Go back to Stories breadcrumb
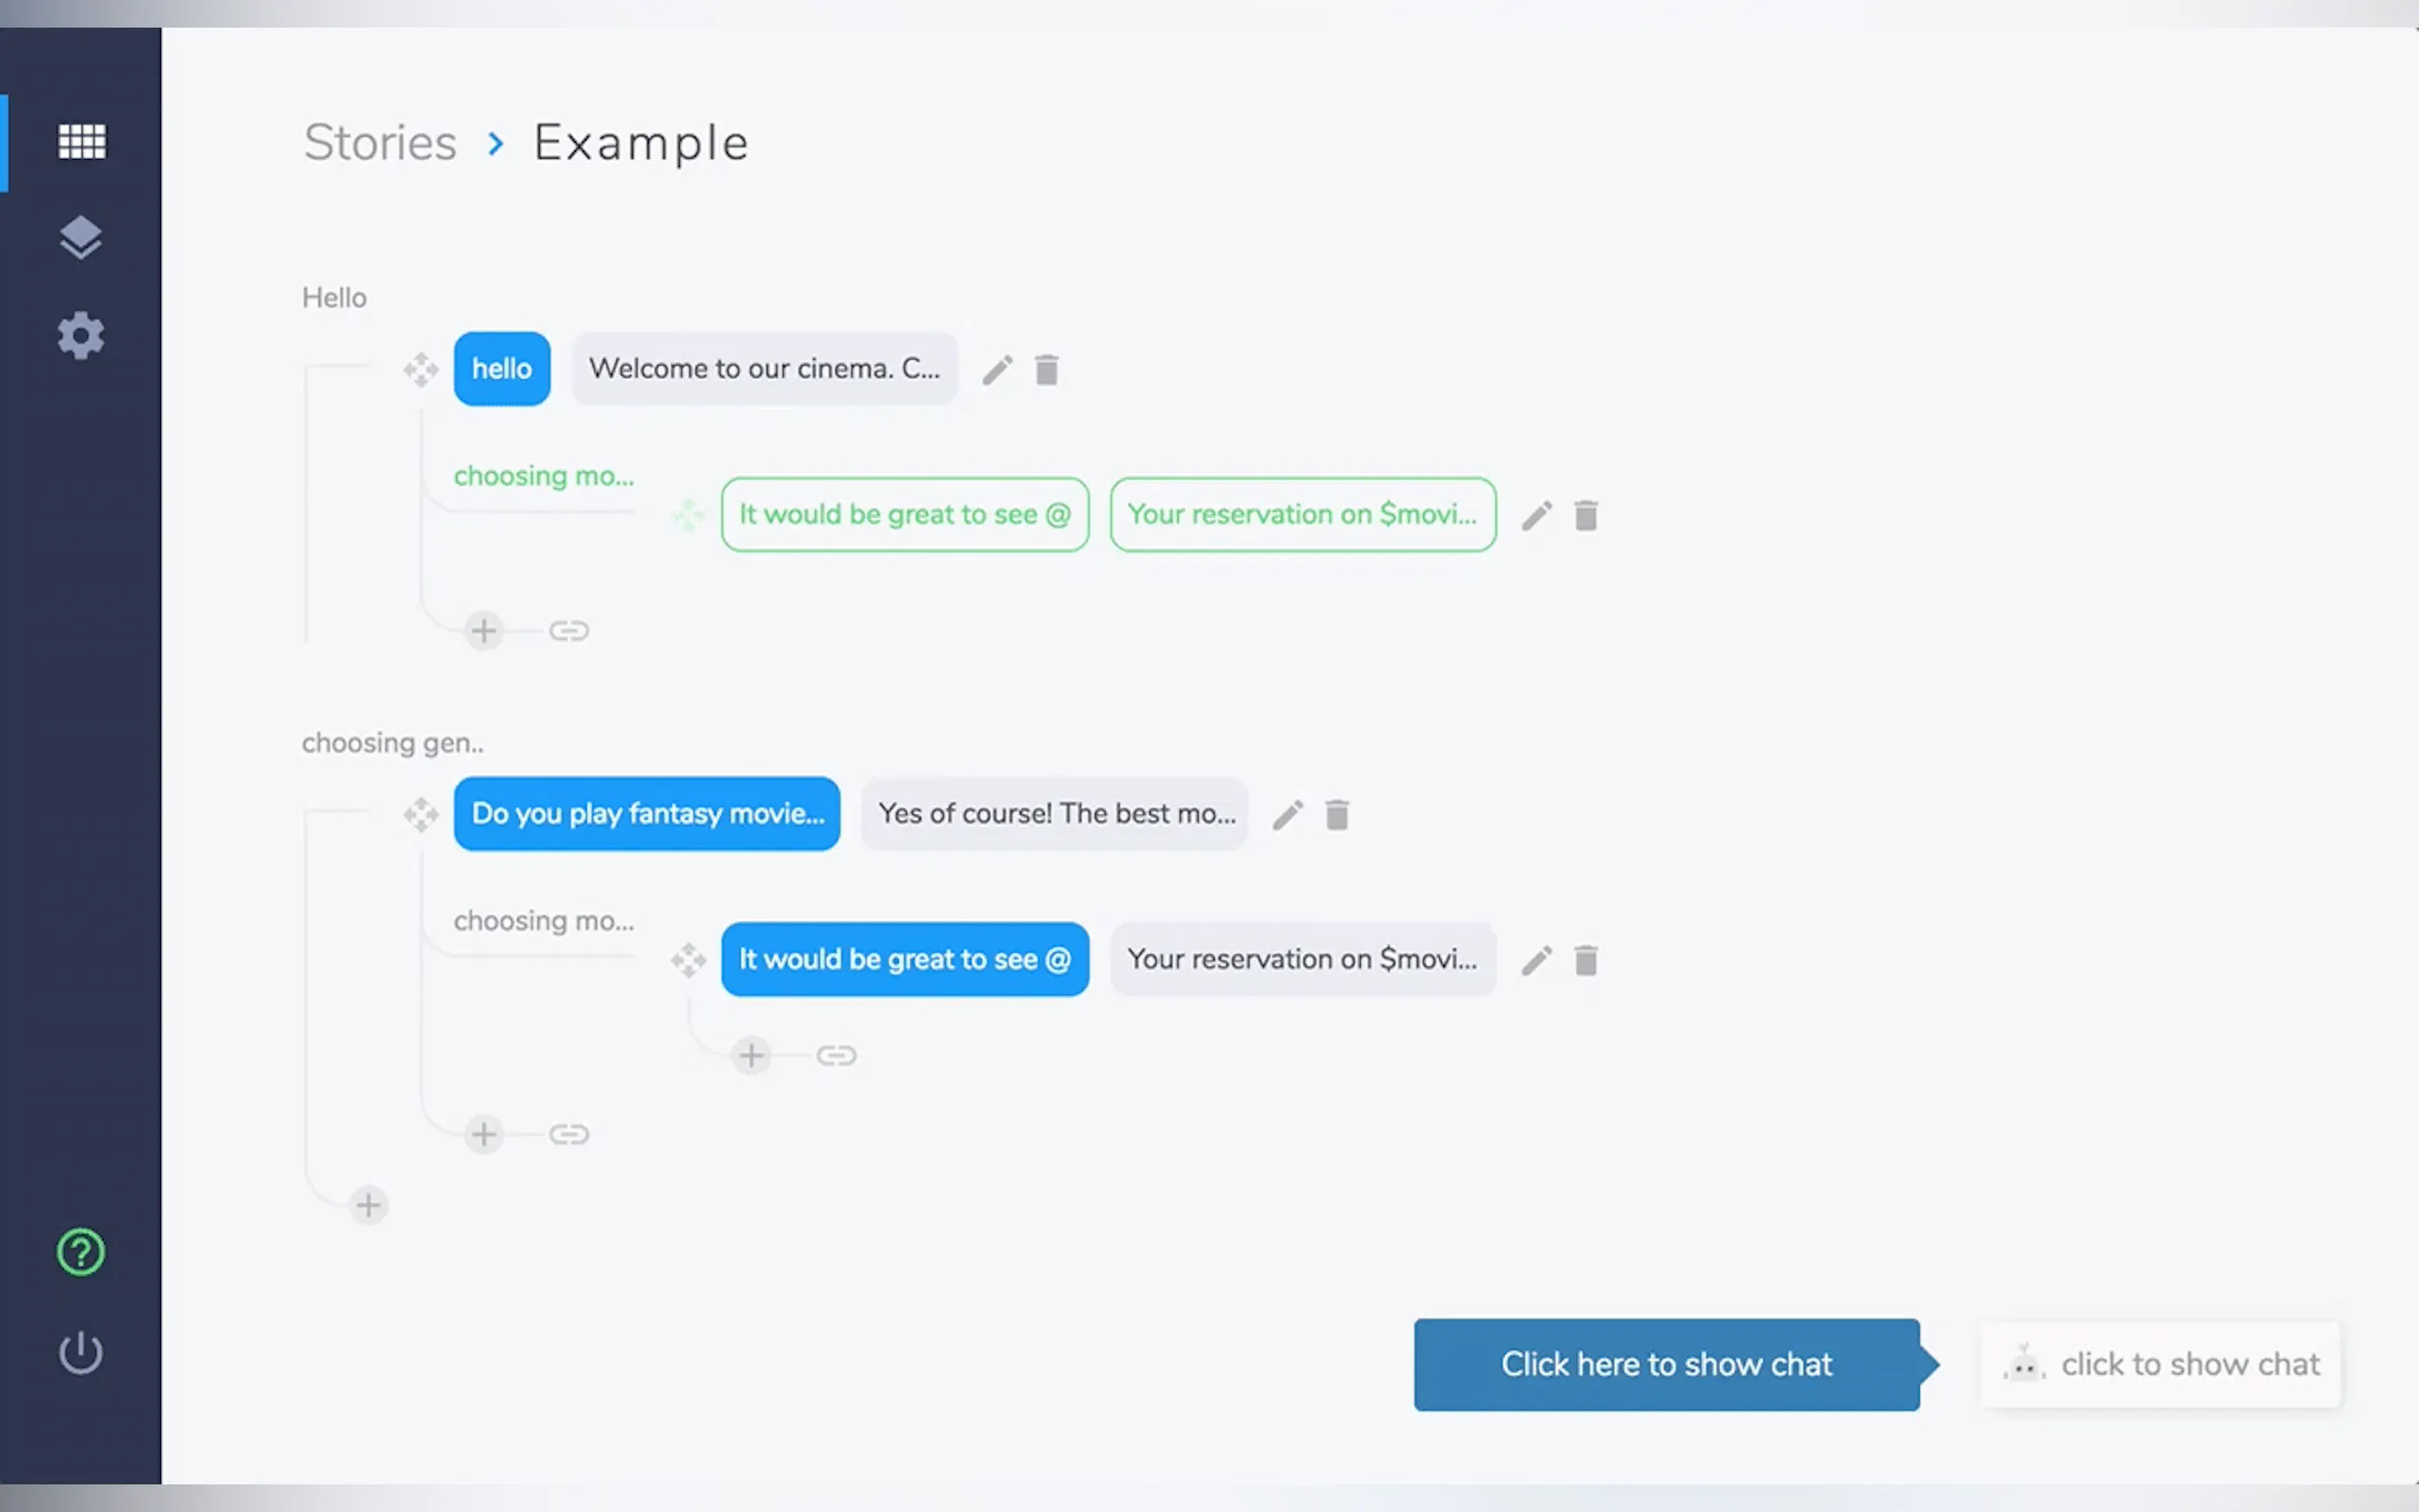The height and width of the screenshot is (1512, 2419). click(380, 142)
